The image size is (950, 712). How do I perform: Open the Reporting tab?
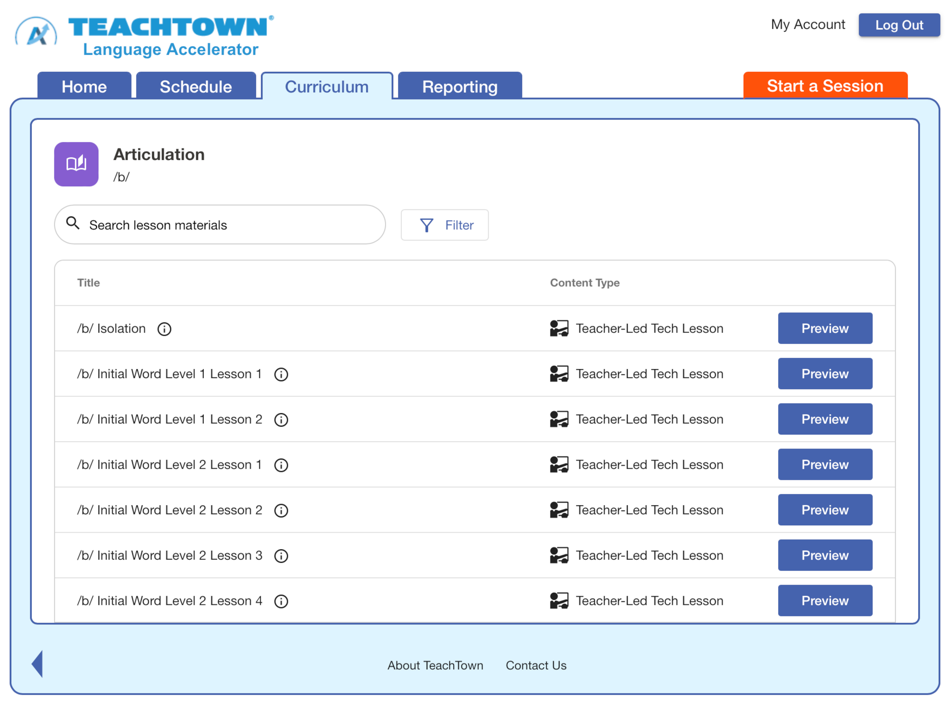click(x=459, y=86)
